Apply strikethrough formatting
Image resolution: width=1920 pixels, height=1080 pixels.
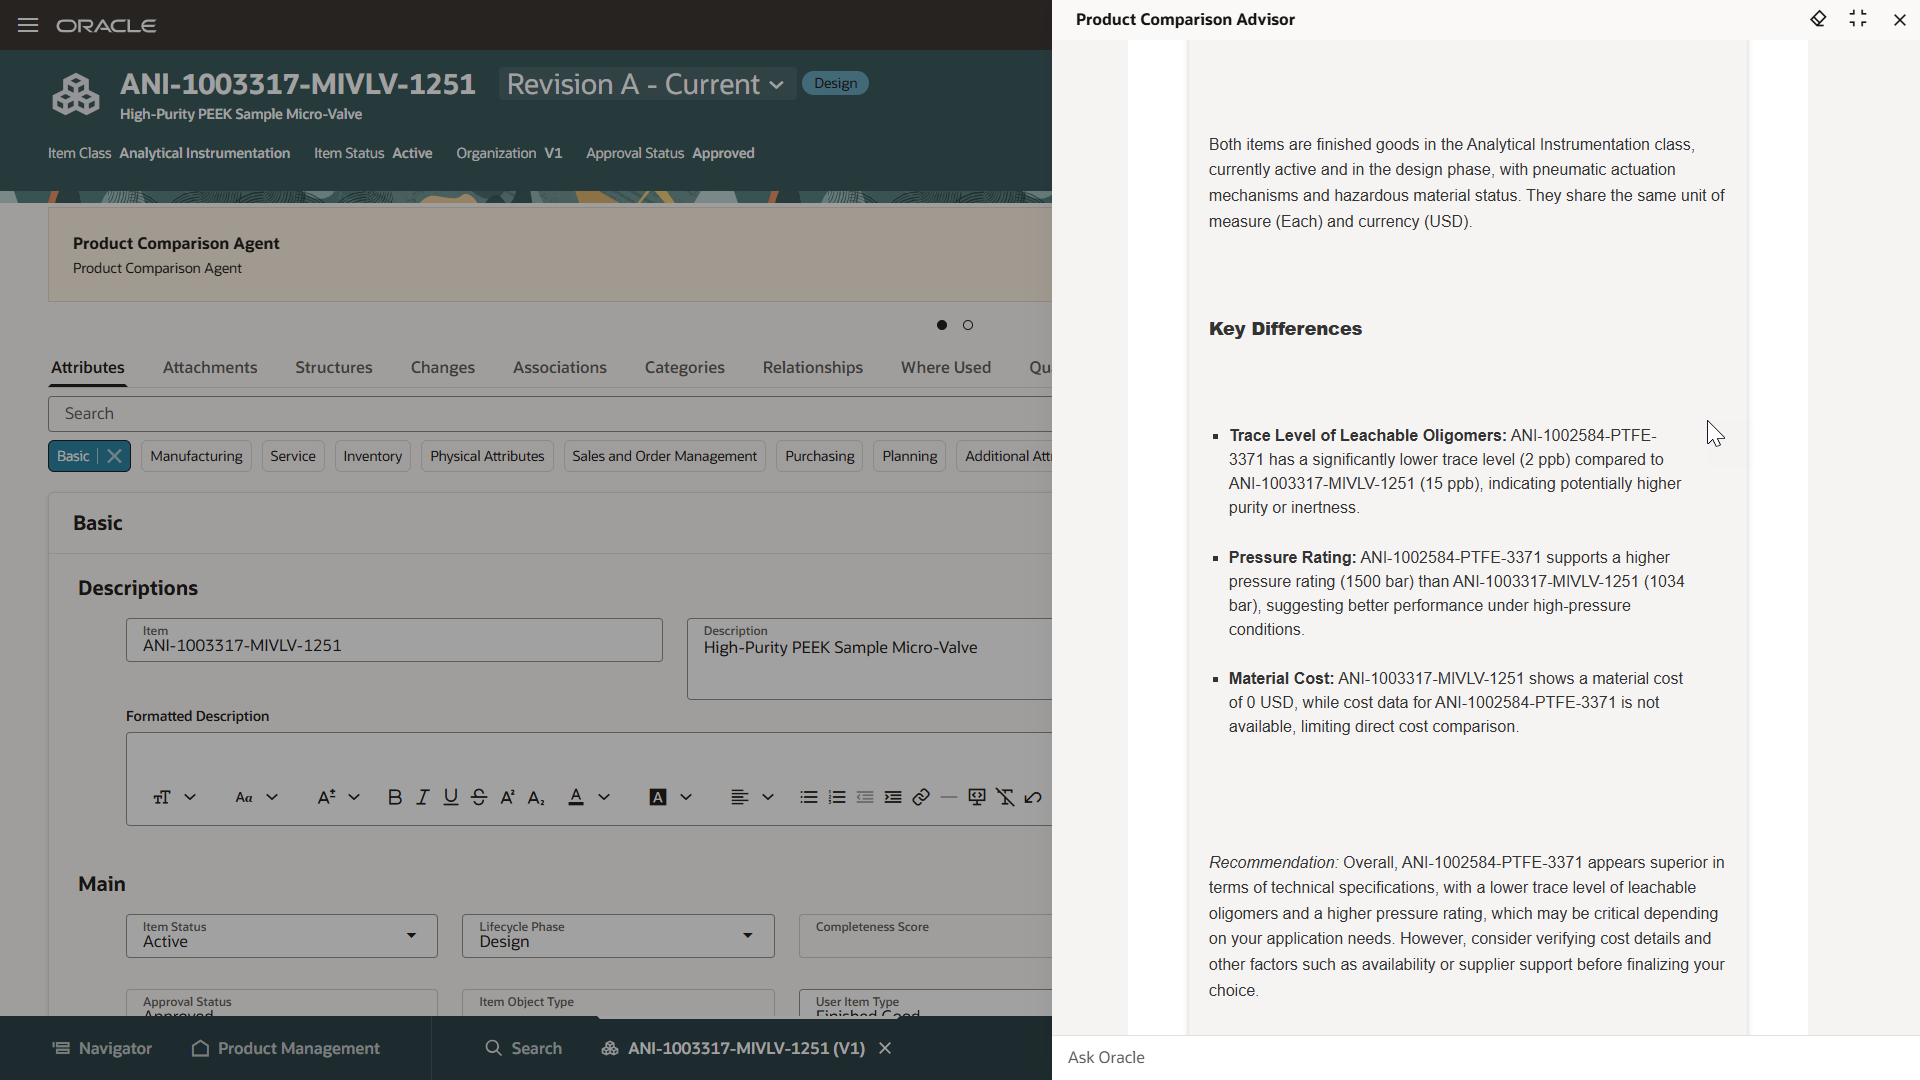[x=479, y=797]
